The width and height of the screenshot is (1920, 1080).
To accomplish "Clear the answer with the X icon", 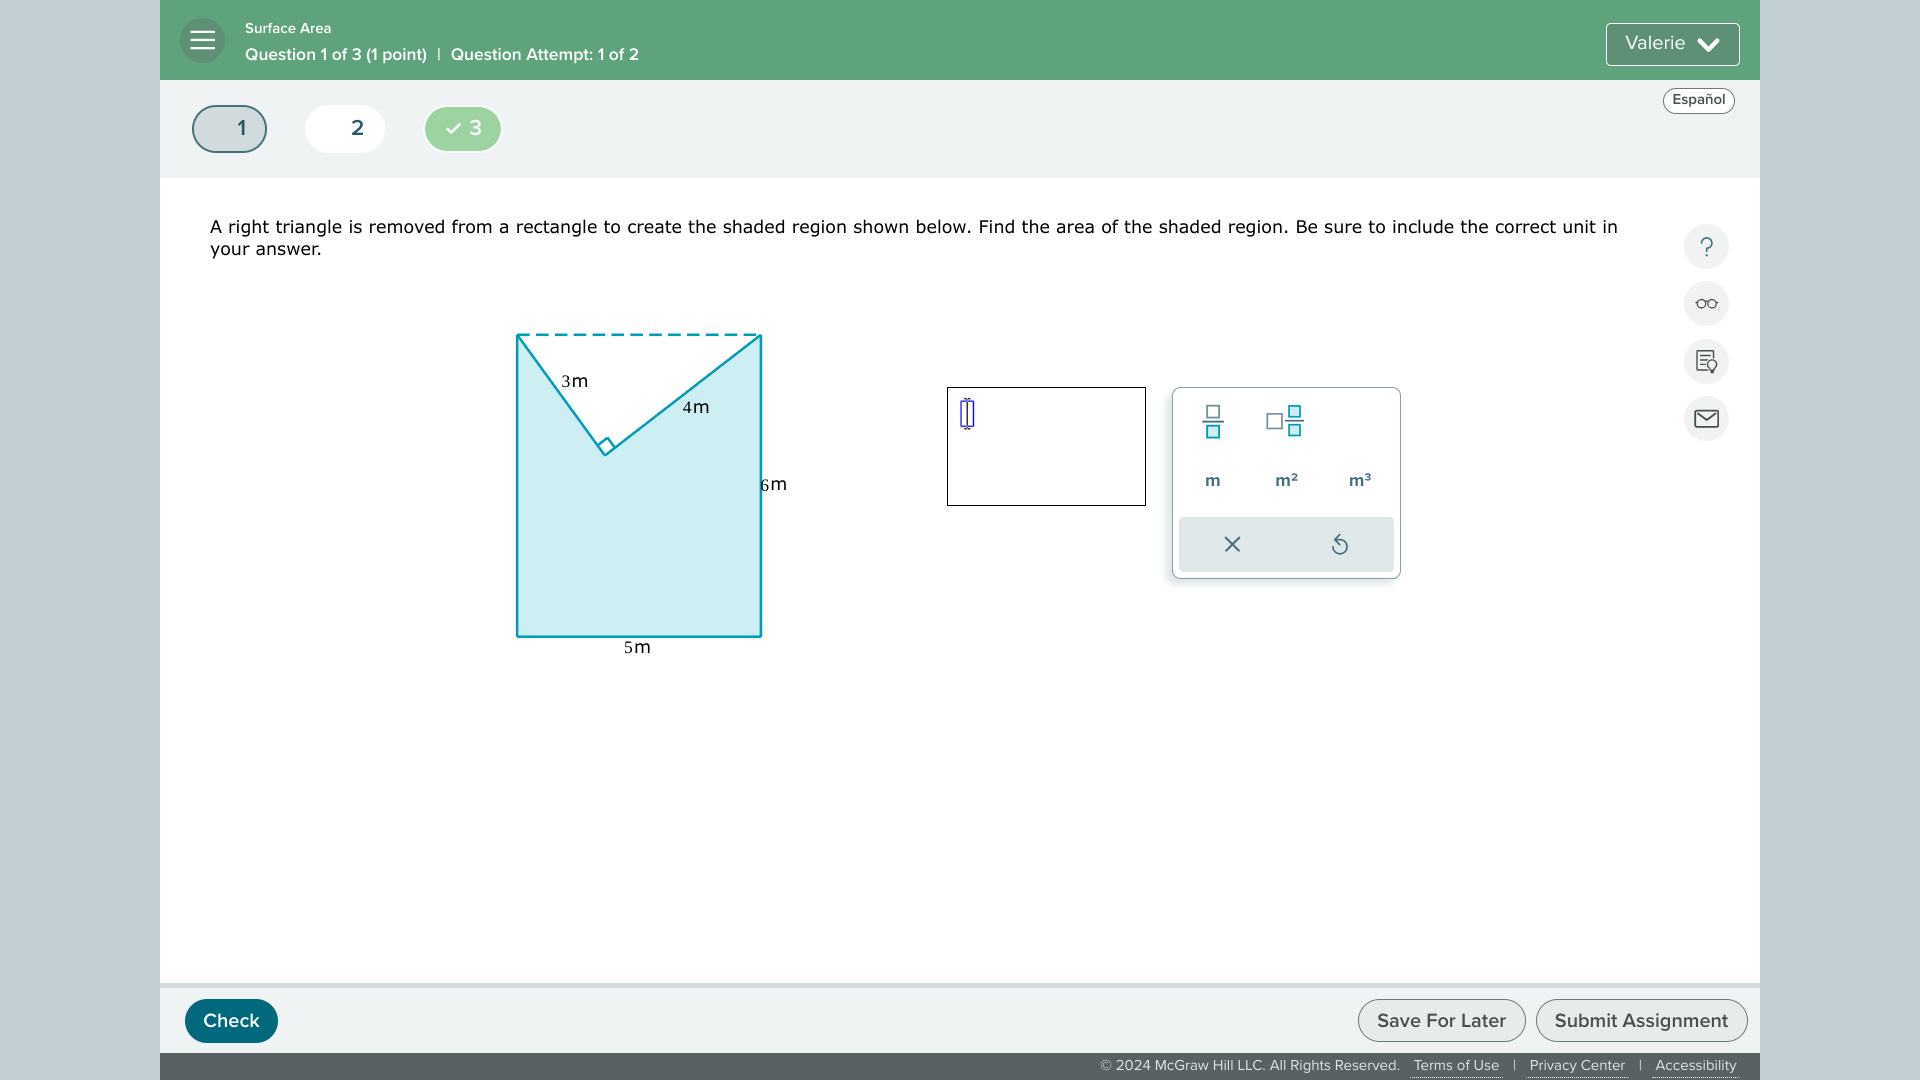I will pyautogui.click(x=1232, y=545).
